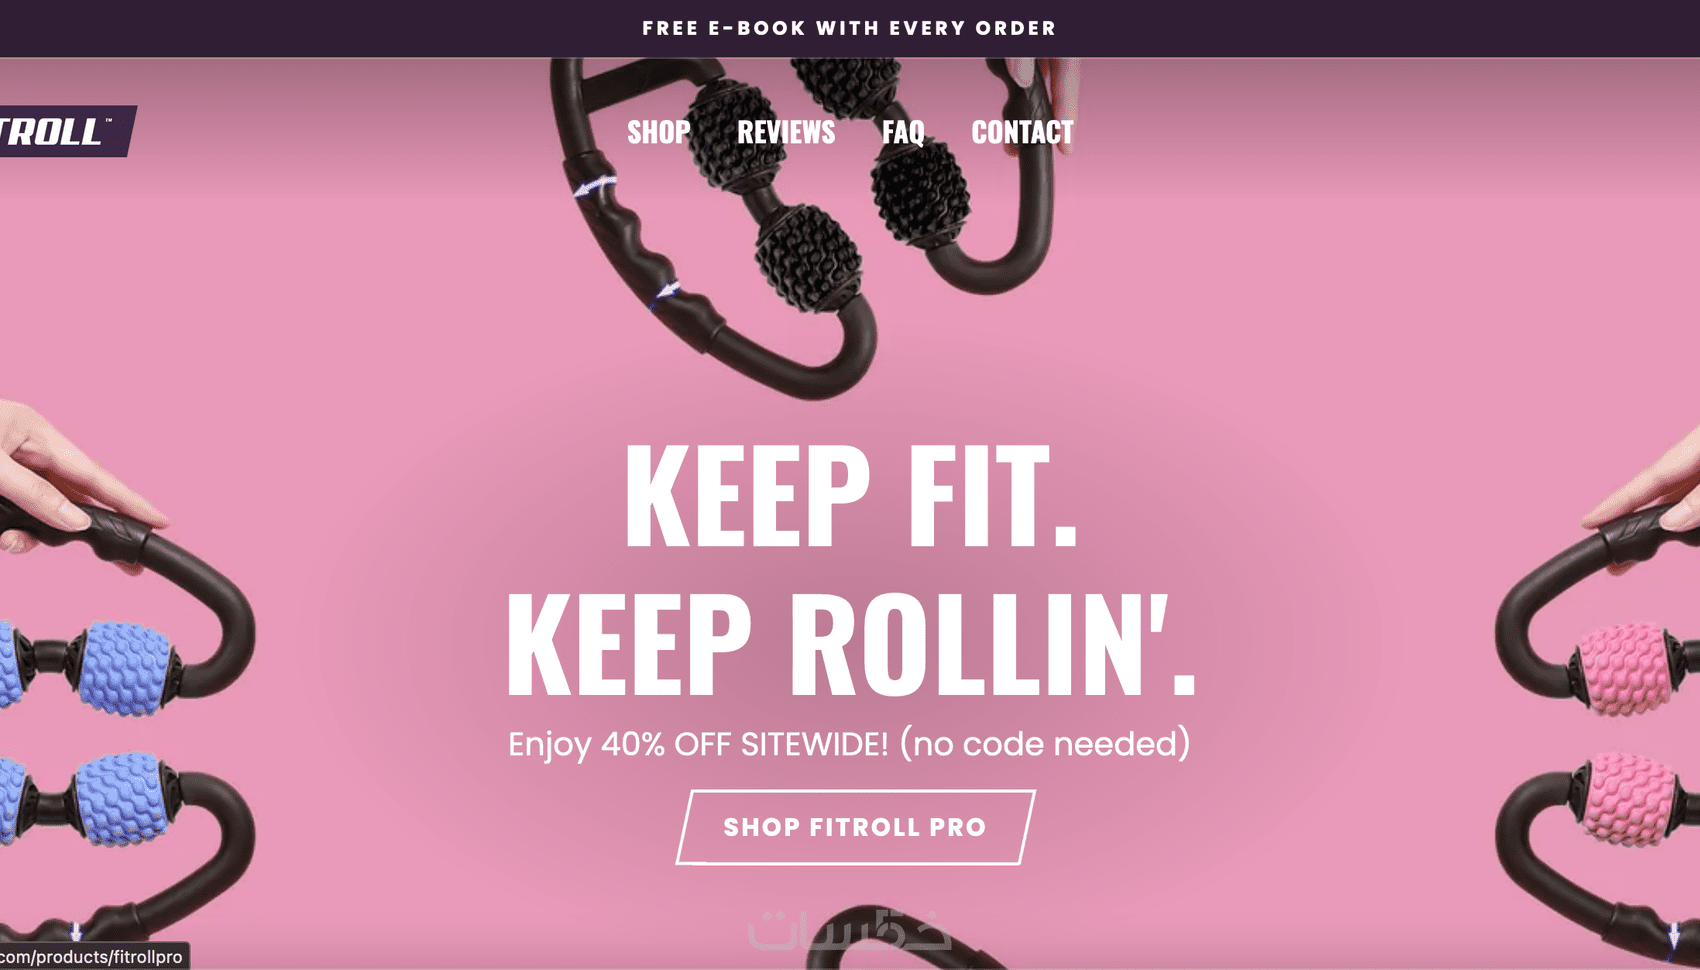The width and height of the screenshot is (1700, 970).
Task: Click the upper blue roller ball image
Action: (x=124, y=668)
